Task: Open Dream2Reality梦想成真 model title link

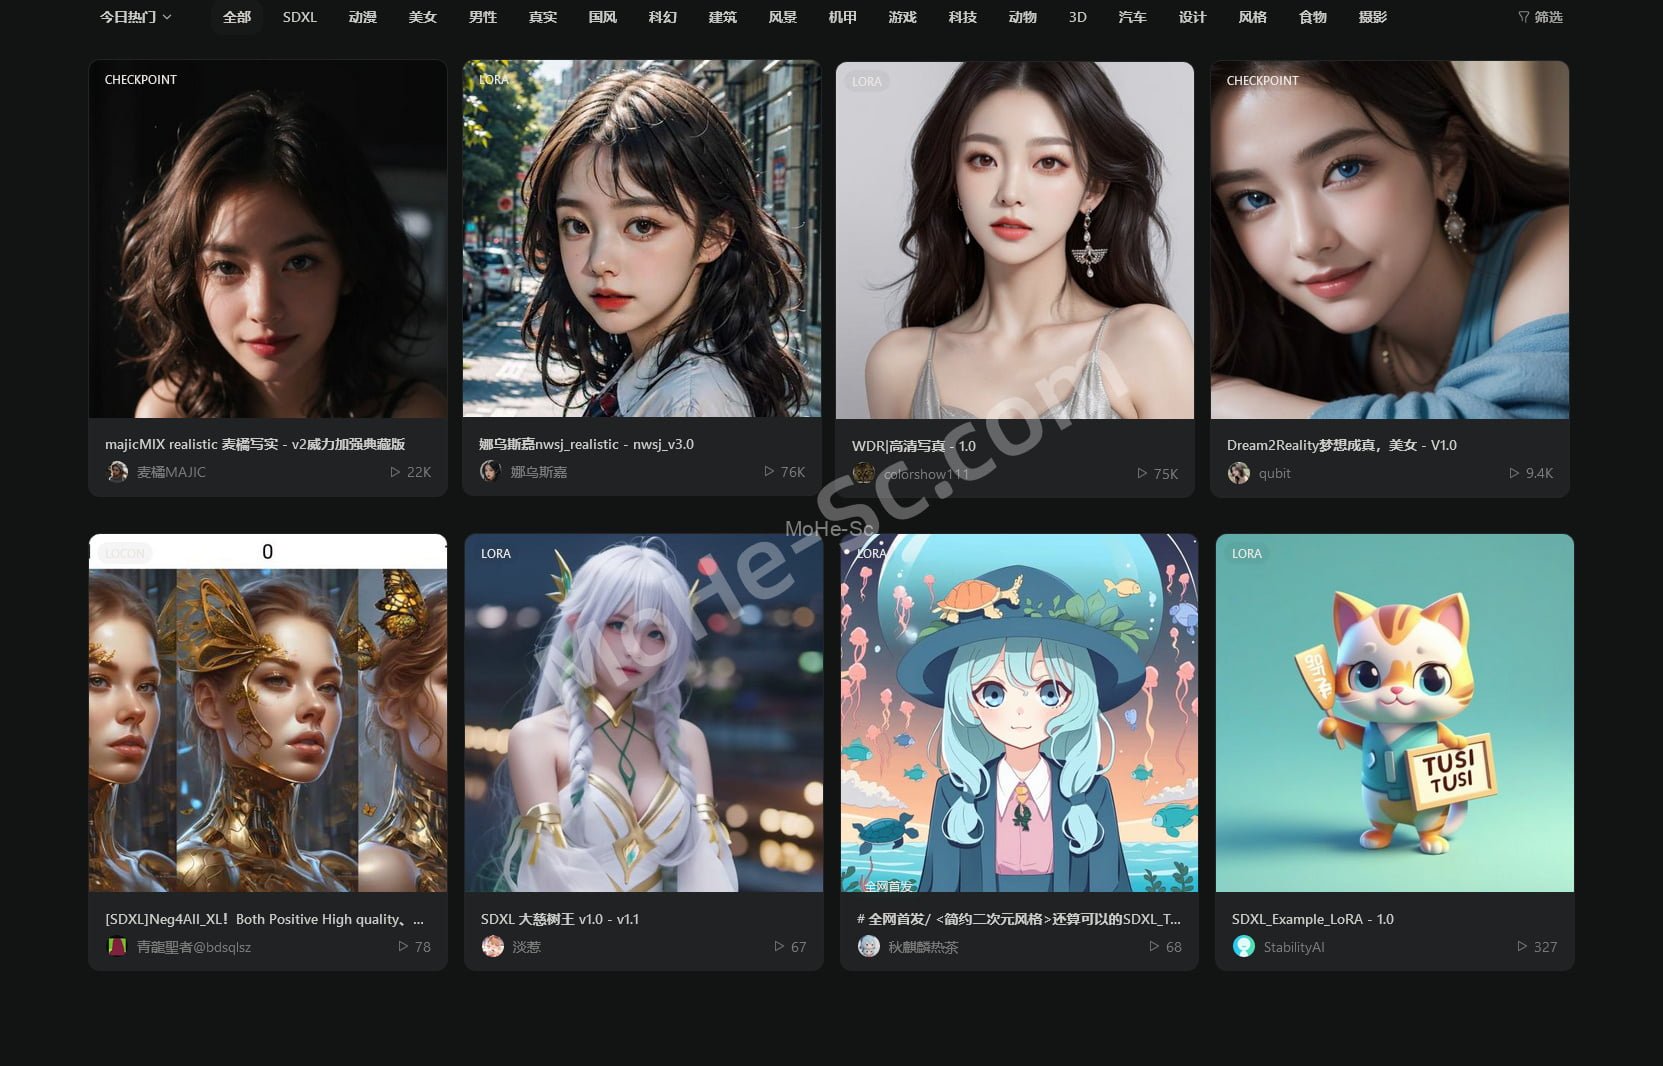Action: point(1341,445)
